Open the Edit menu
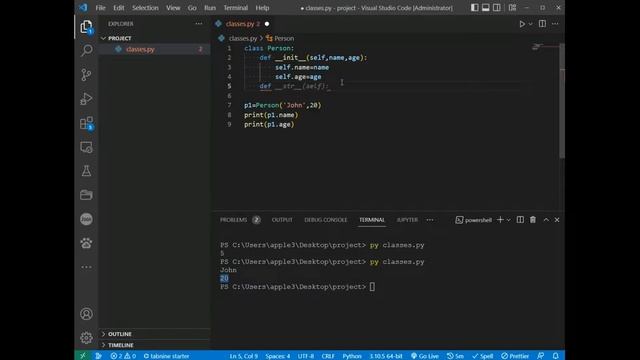 click(x=119, y=8)
